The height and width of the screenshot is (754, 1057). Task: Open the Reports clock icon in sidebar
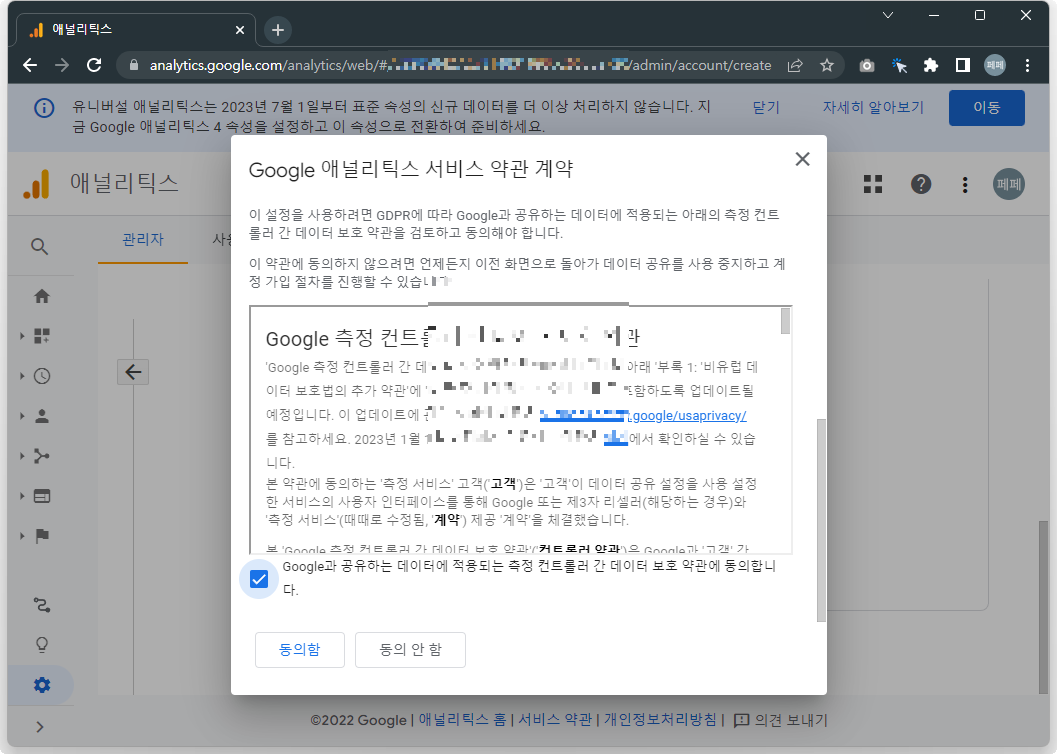coord(40,376)
